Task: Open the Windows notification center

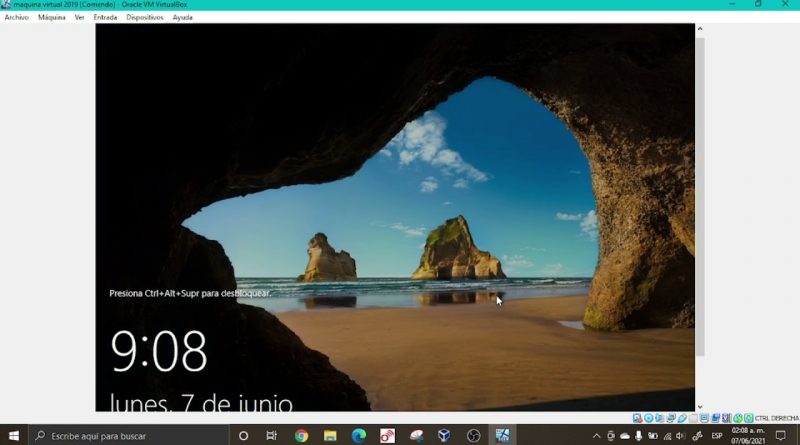Action: click(781, 436)
